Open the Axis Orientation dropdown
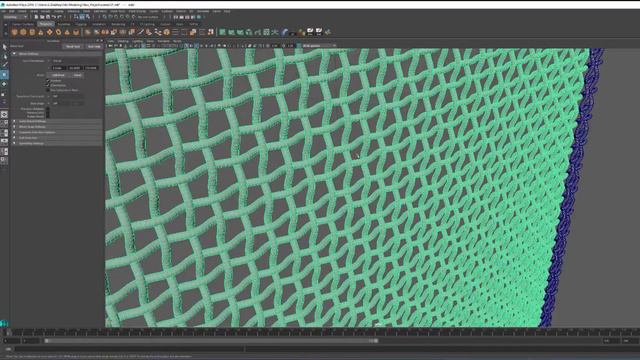This screenshot has height=360, width=640. point(75,61)
